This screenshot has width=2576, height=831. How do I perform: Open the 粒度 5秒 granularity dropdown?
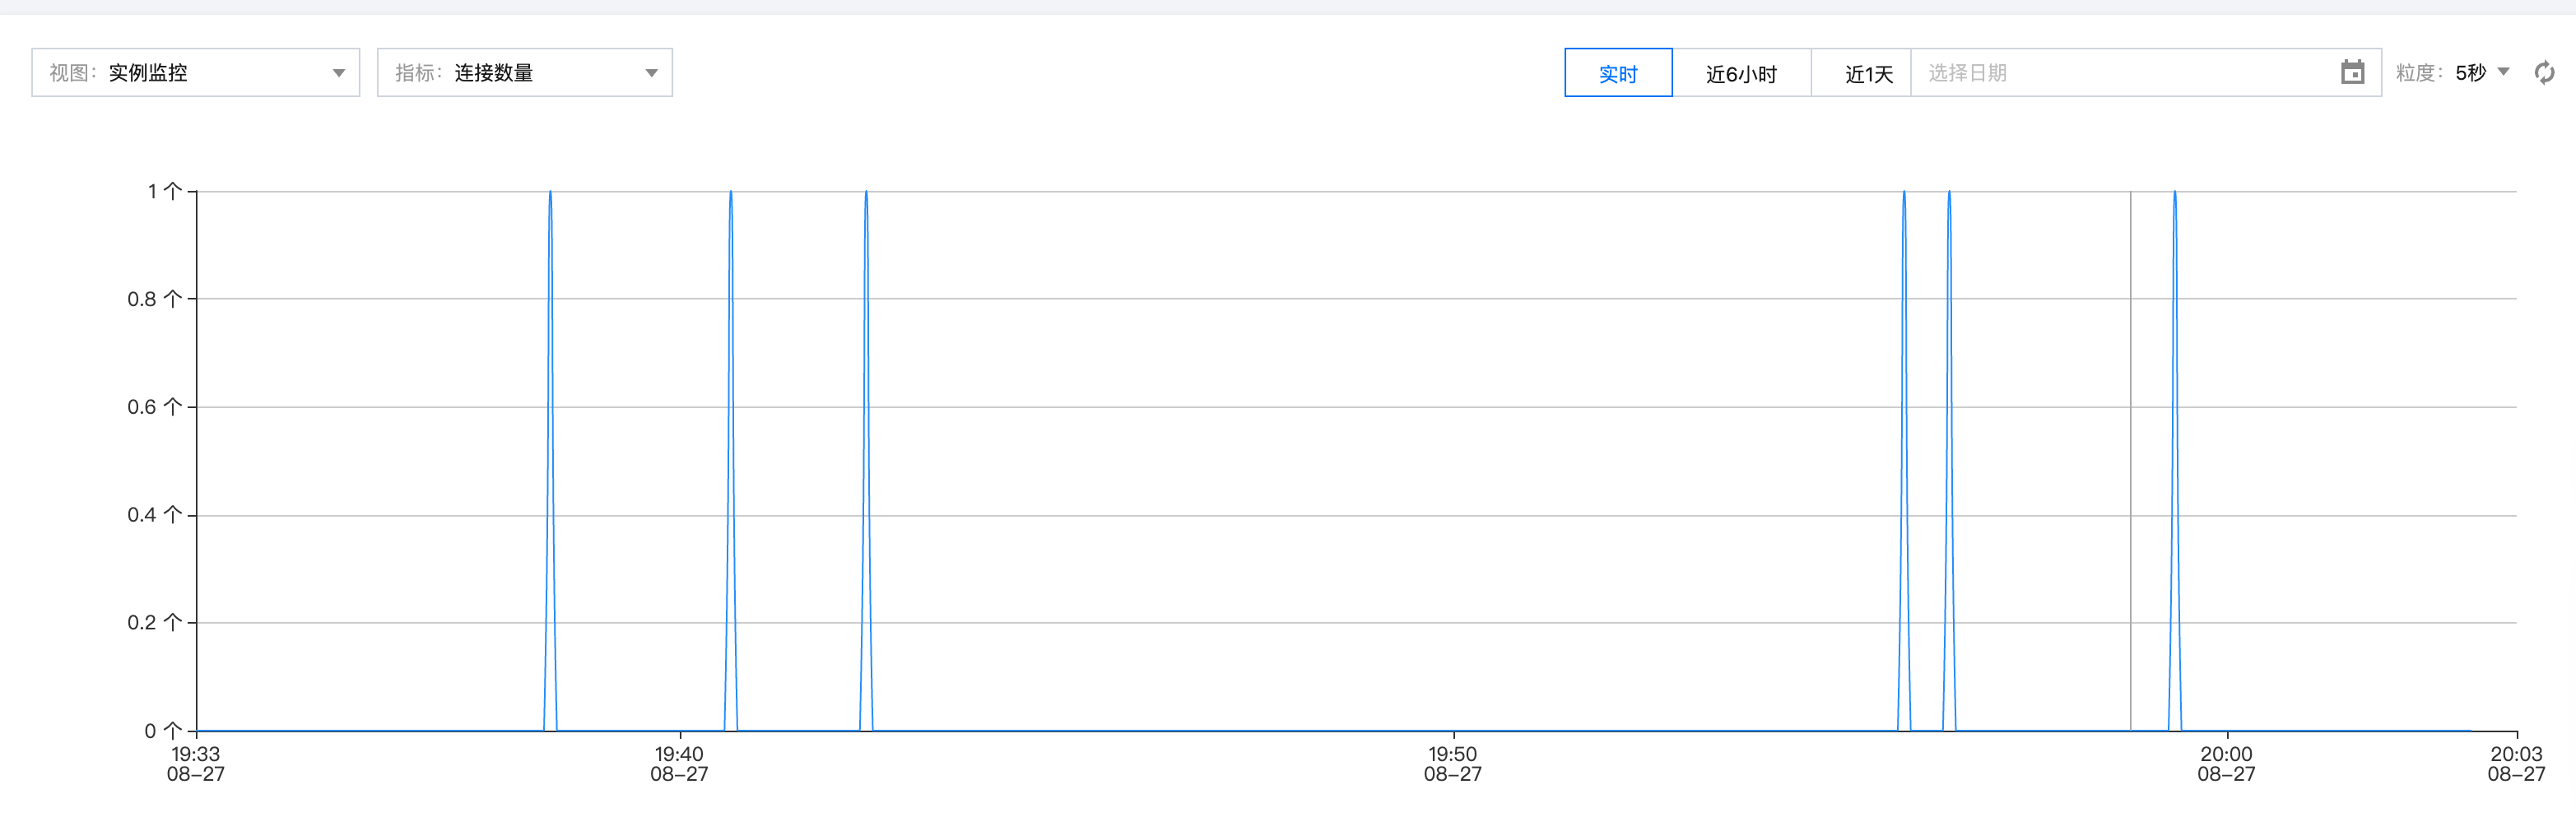[x=2481, y=73]
